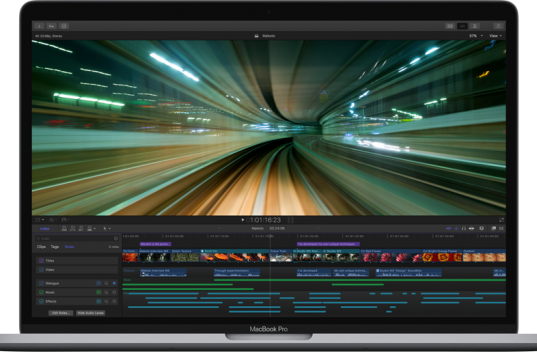The width and height of the screenshot is (537, 360).
Task: Switch to the Tags tab
Action: tap(55, 247)
